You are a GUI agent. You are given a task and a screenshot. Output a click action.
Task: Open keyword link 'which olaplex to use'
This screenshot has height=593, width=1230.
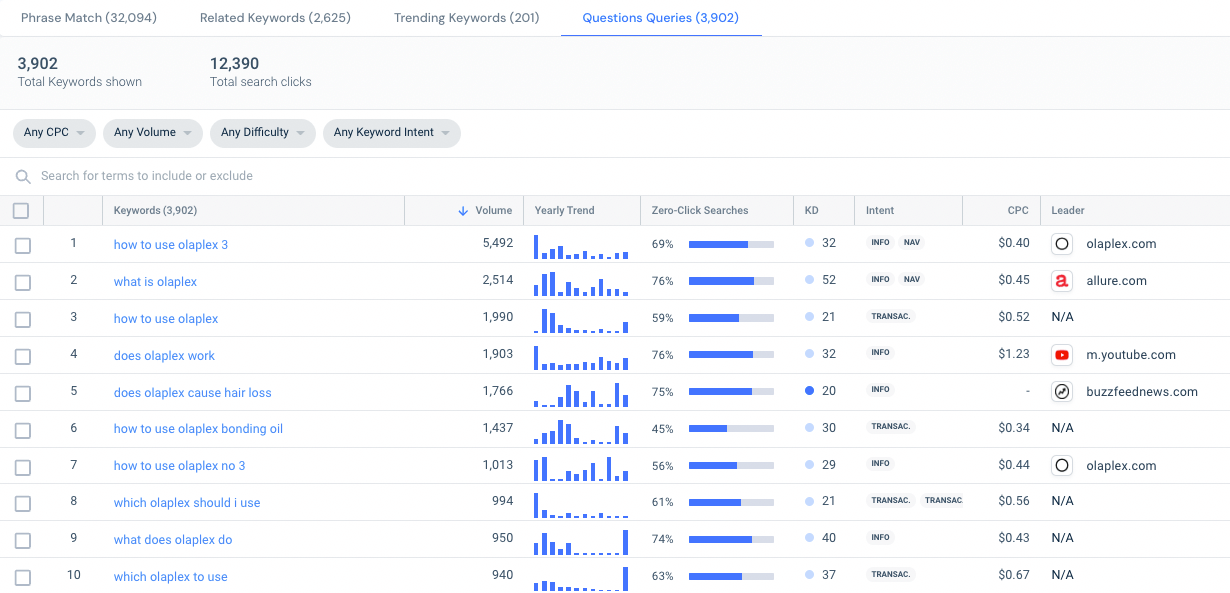click(171, 577)
